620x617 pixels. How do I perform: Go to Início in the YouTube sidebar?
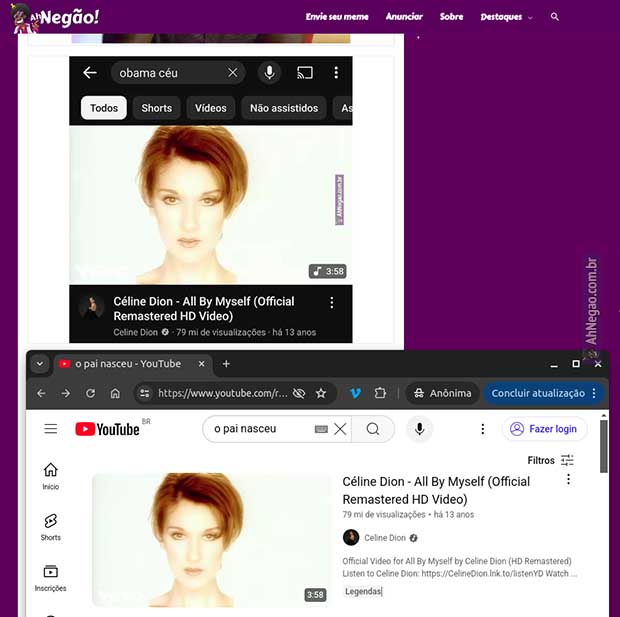pos(51,476)
